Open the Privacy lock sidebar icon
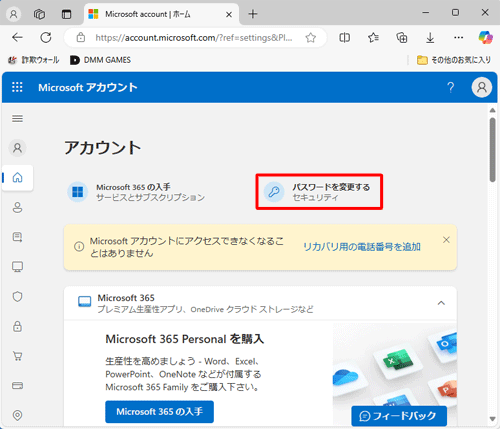The height and width of the screenshot is (429, 500). 17,326
